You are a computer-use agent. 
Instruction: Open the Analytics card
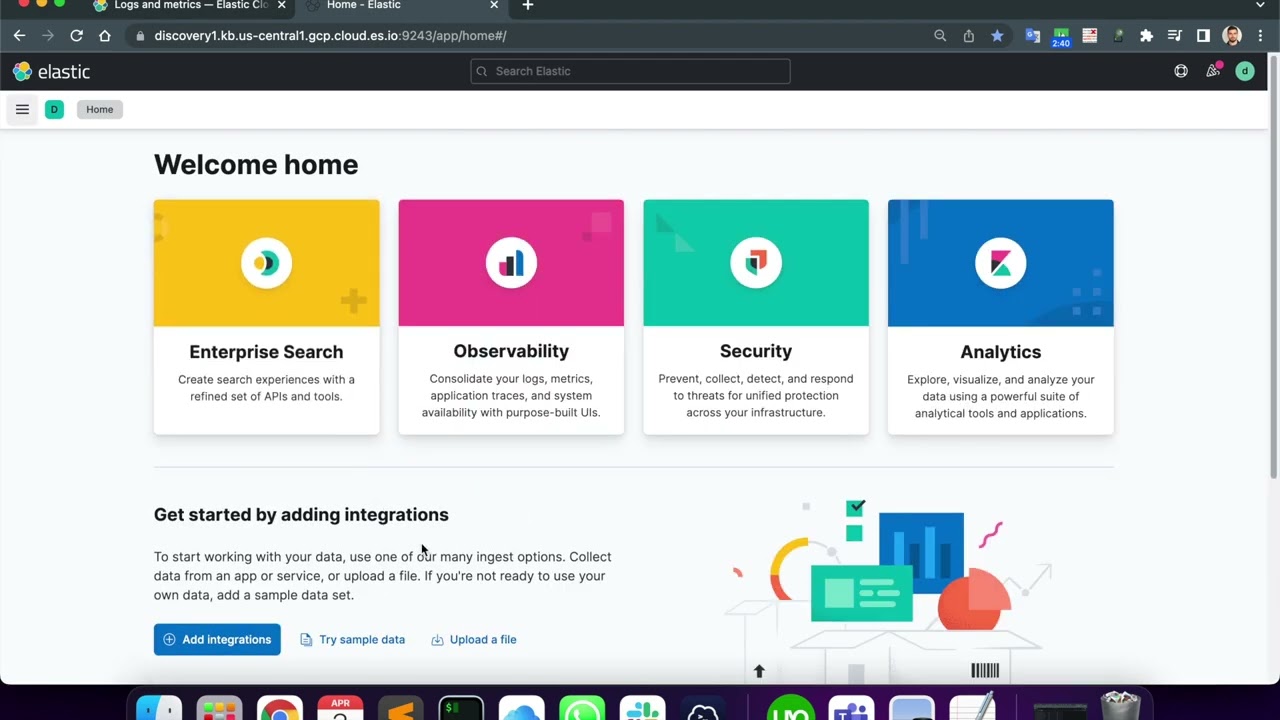(x=1001, y=317)
